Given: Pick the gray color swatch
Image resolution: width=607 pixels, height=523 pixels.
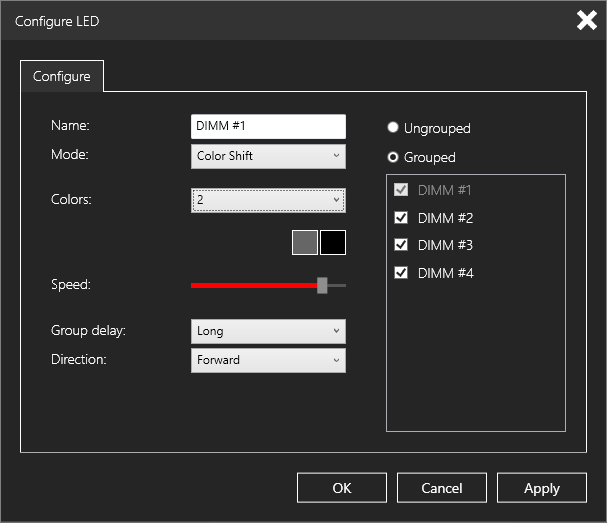Looking at the screenshot, I should coord(305,242).
